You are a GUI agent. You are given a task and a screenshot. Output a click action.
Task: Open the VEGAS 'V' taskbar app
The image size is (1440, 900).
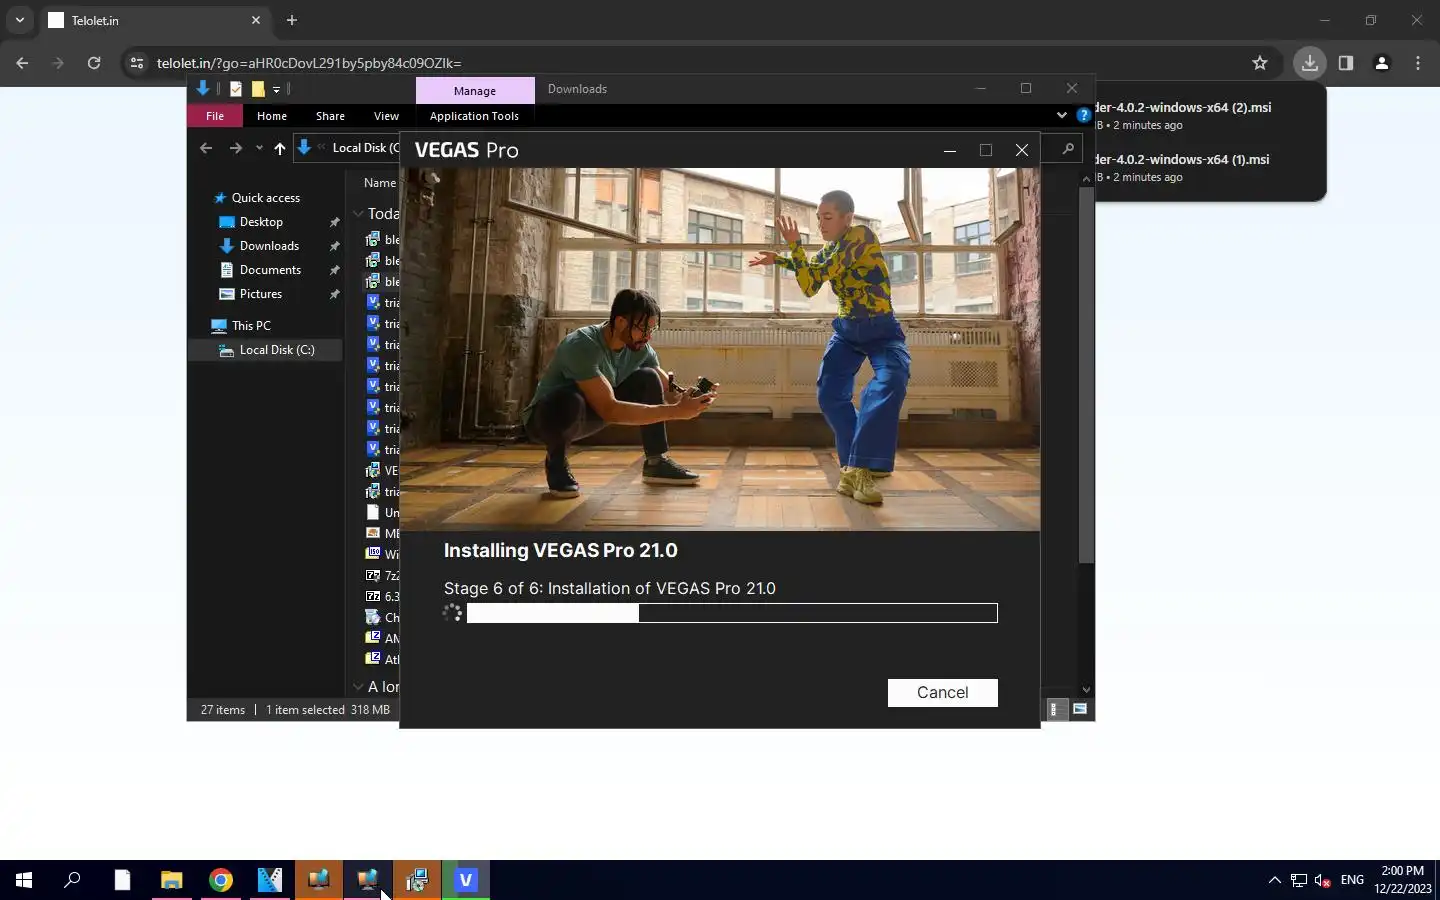(465, 880)
